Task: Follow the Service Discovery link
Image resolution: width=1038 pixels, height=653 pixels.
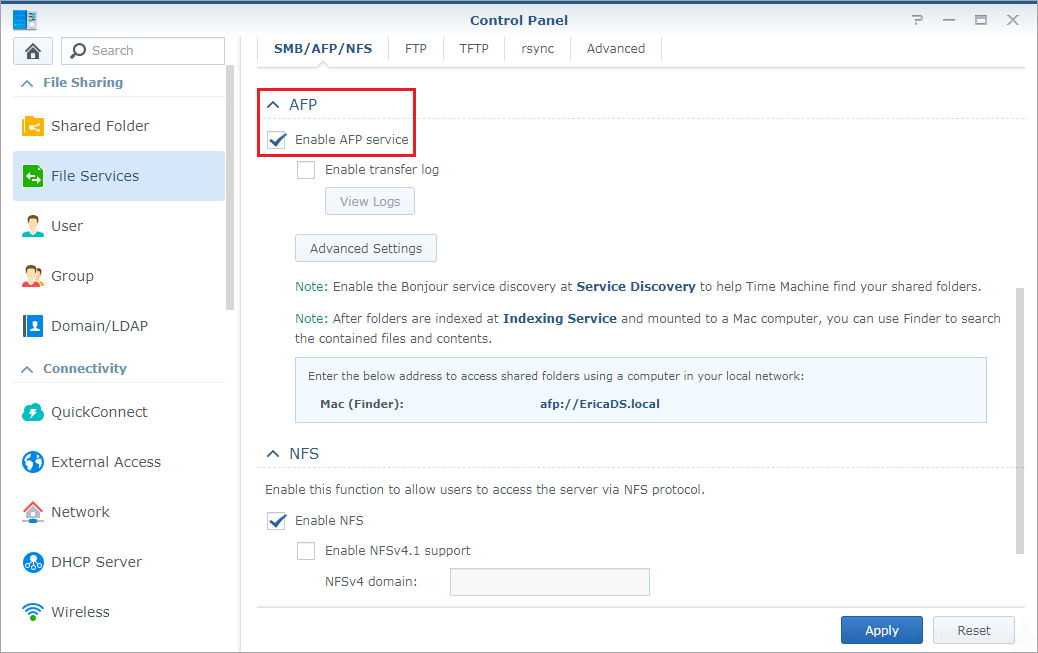Action: coord(636,287)
